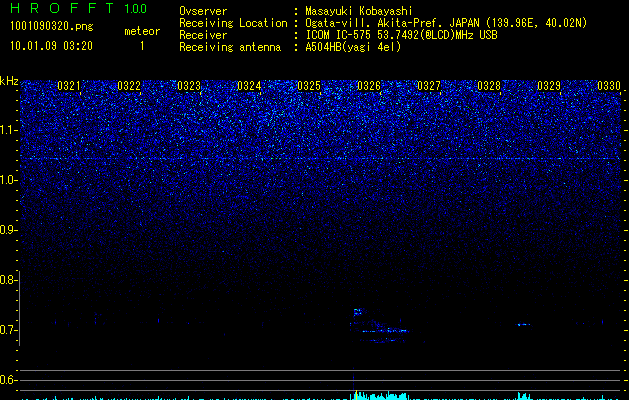Click the 1.0 kHz frequency tick label
Screen dimensions: 629x400
[x=9, y=180]
